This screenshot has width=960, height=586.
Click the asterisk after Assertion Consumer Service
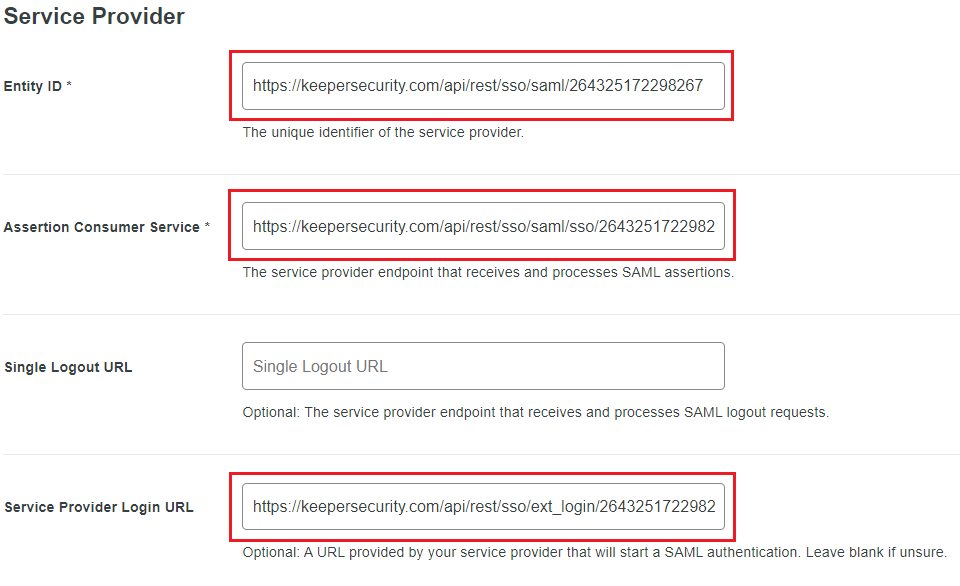(207, 227)
